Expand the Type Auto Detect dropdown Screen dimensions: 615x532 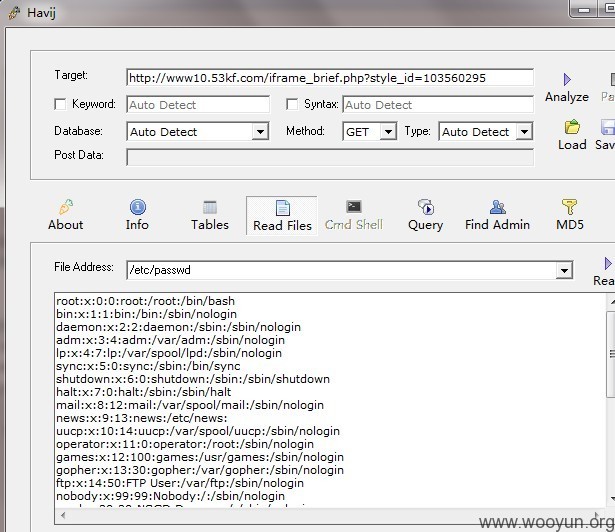524,131
